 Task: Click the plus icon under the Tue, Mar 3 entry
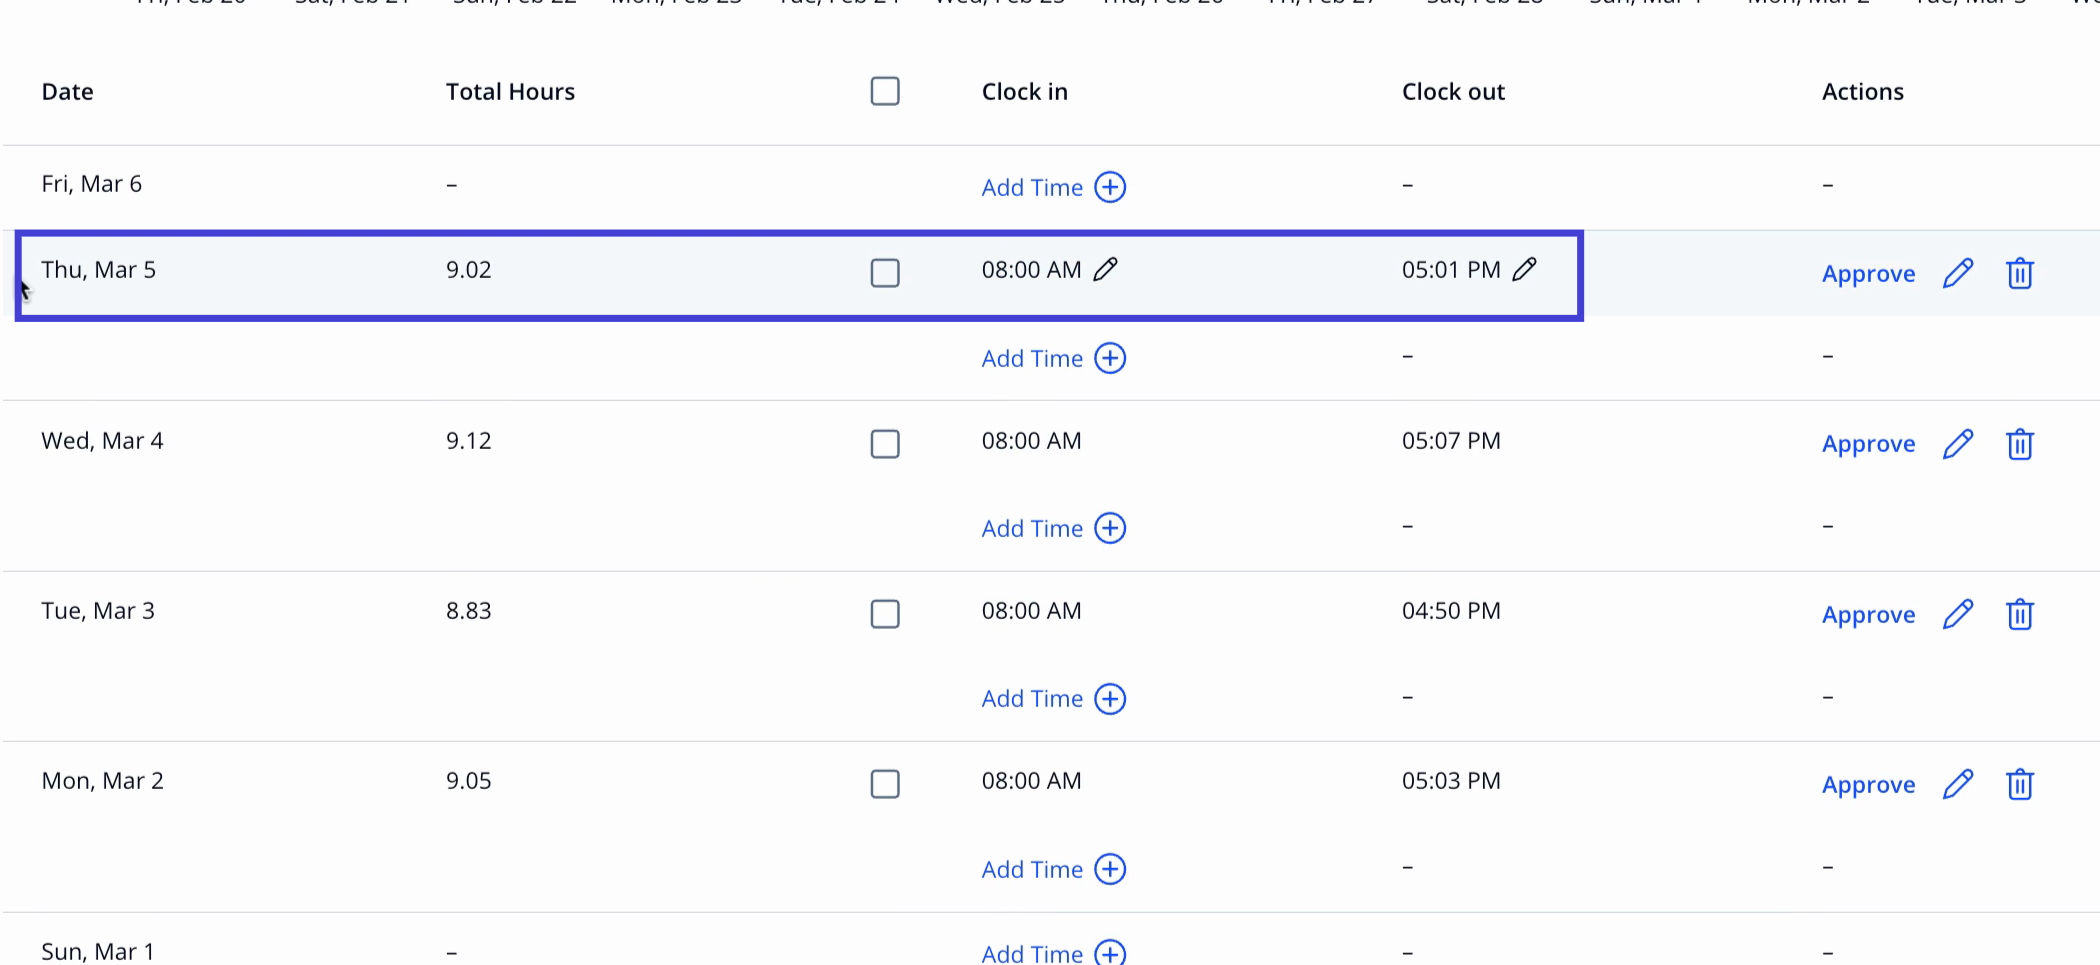pyautogui.click(x=1110, y=698)
